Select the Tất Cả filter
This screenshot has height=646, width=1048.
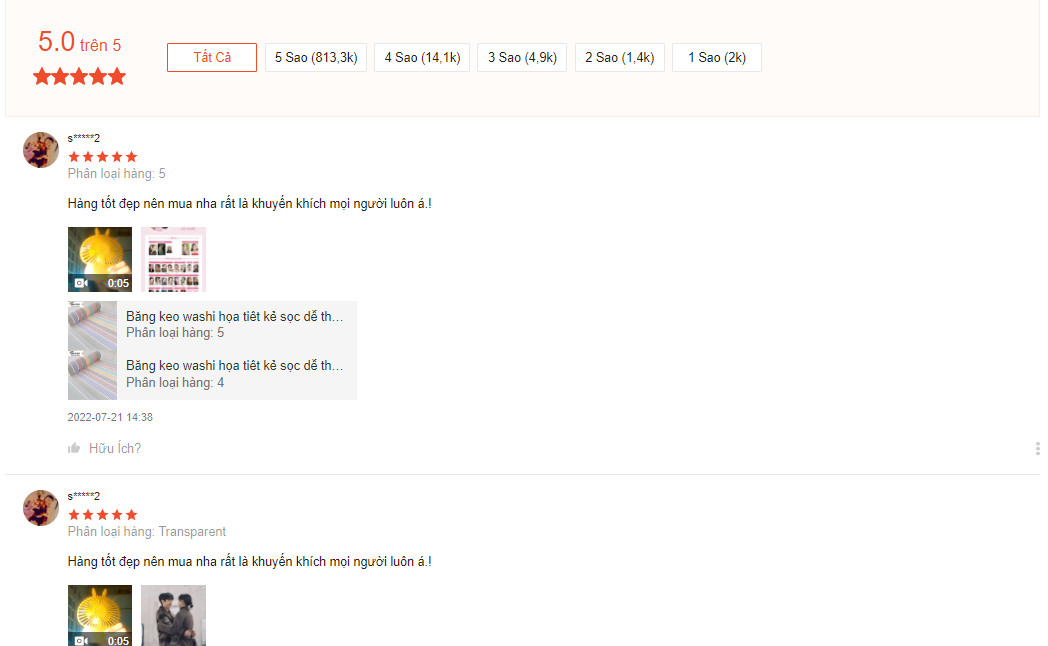click(212, 58)
